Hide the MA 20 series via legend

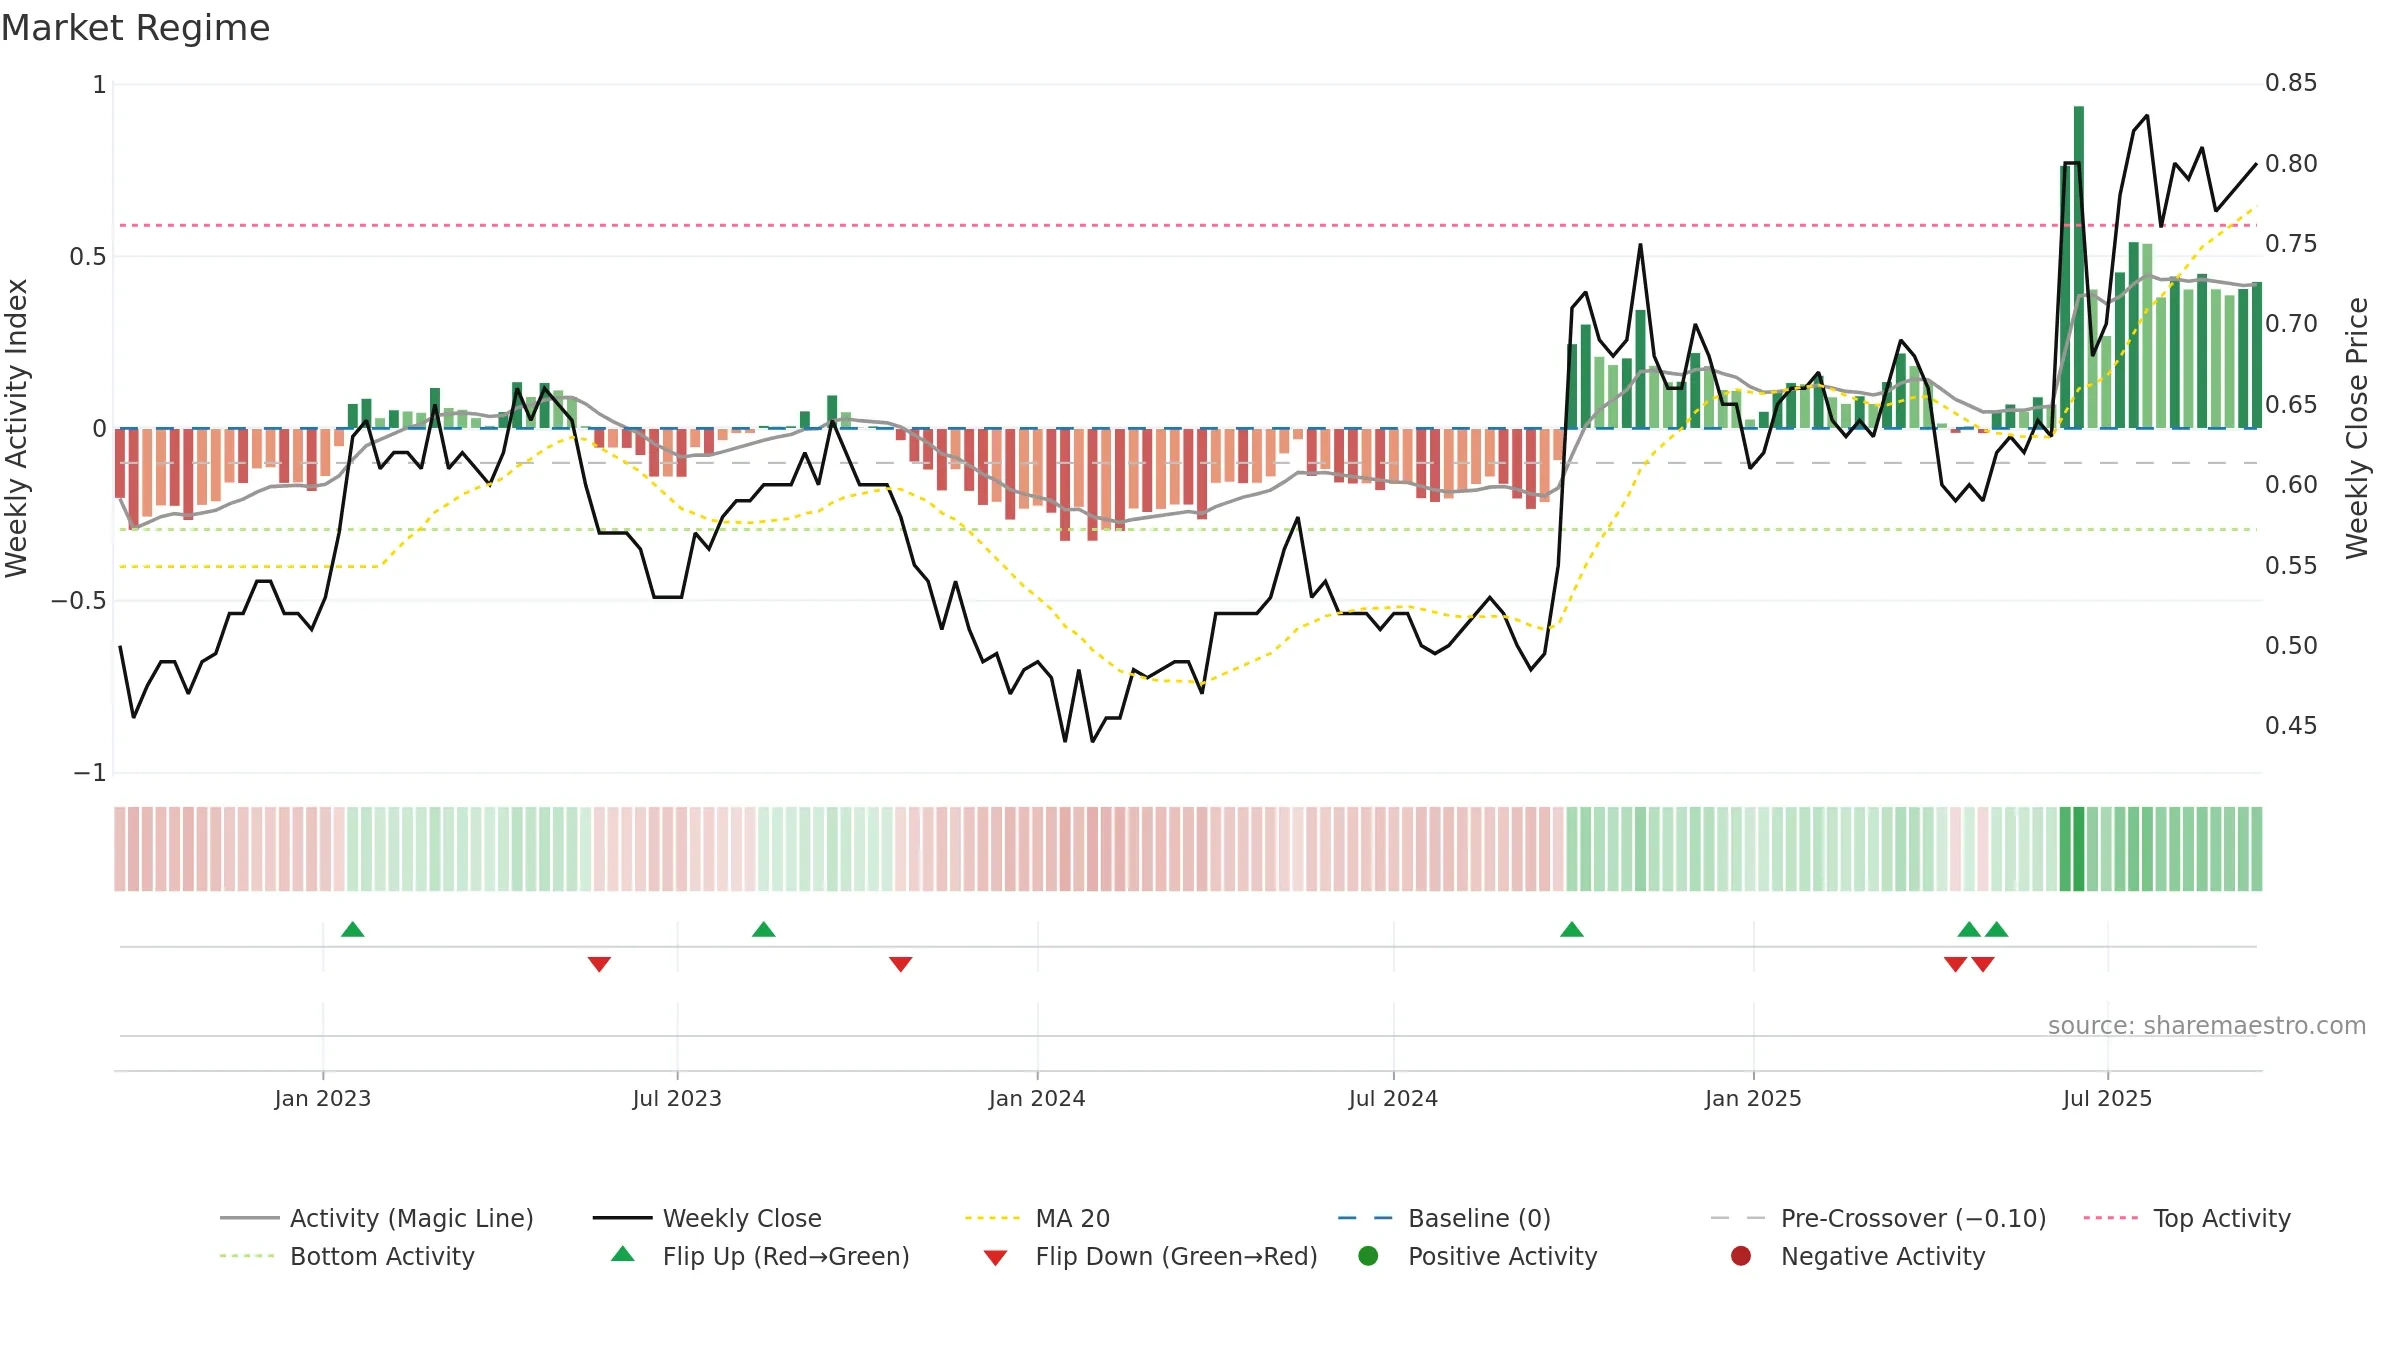coord(1037,1218)
